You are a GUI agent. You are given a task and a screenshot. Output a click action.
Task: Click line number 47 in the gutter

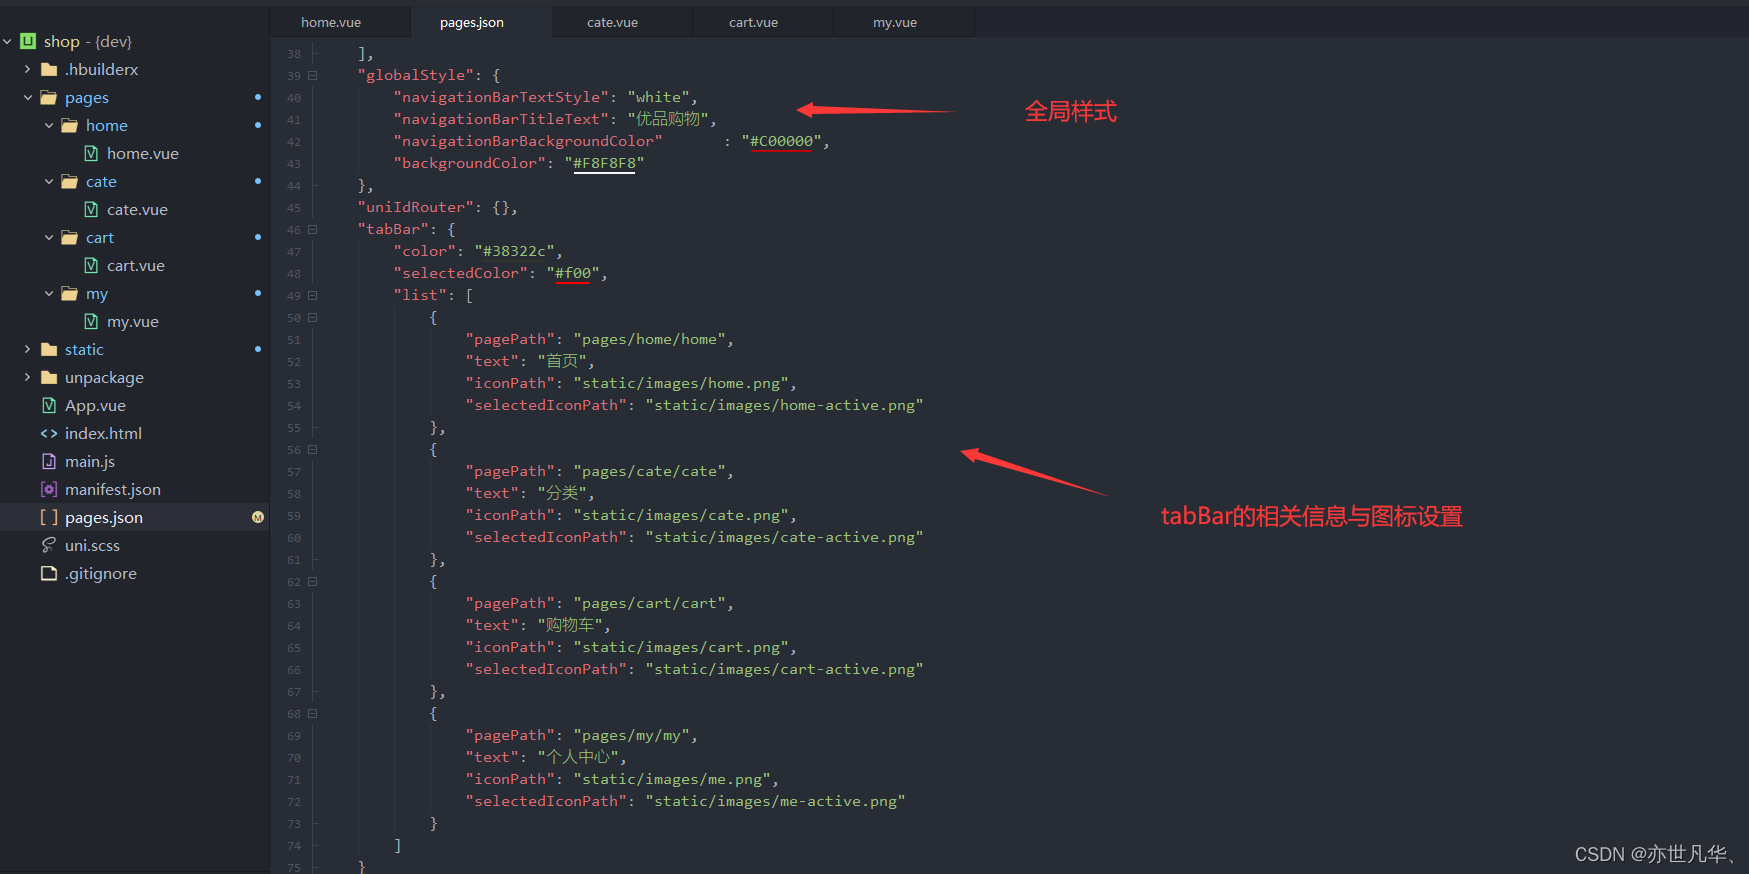pos(293,252)
